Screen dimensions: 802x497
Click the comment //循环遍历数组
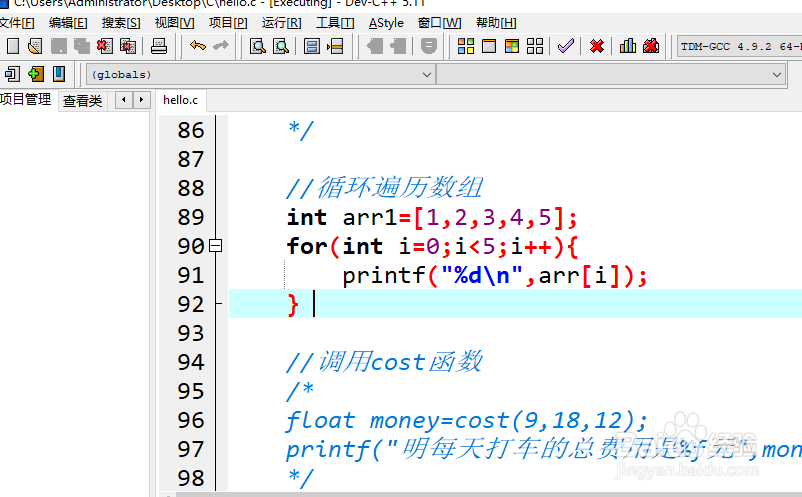click(384, 188)
